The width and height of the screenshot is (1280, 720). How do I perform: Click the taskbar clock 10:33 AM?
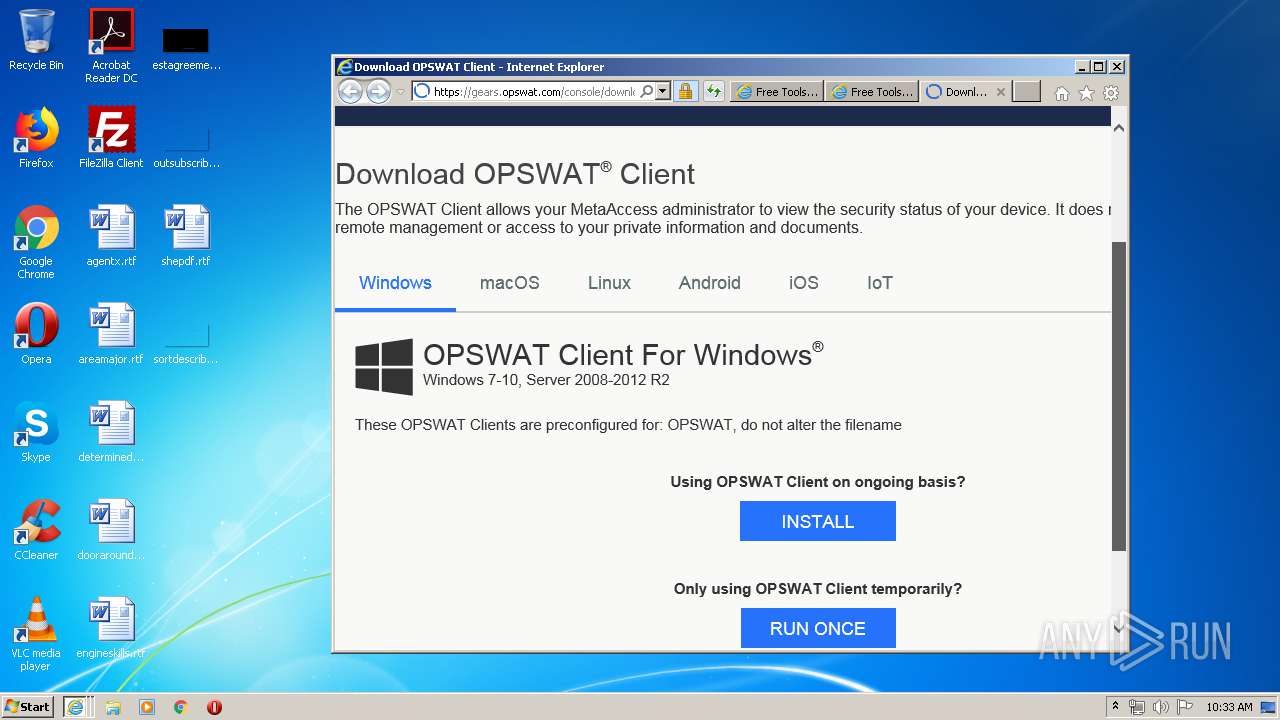[1229, 707]
